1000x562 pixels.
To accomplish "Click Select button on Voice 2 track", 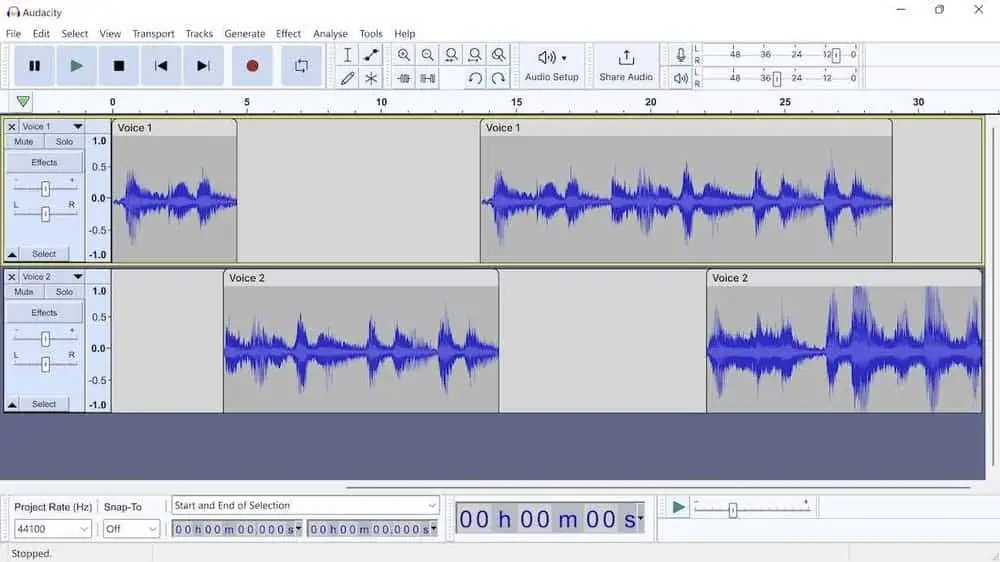I will click(44, 404).
